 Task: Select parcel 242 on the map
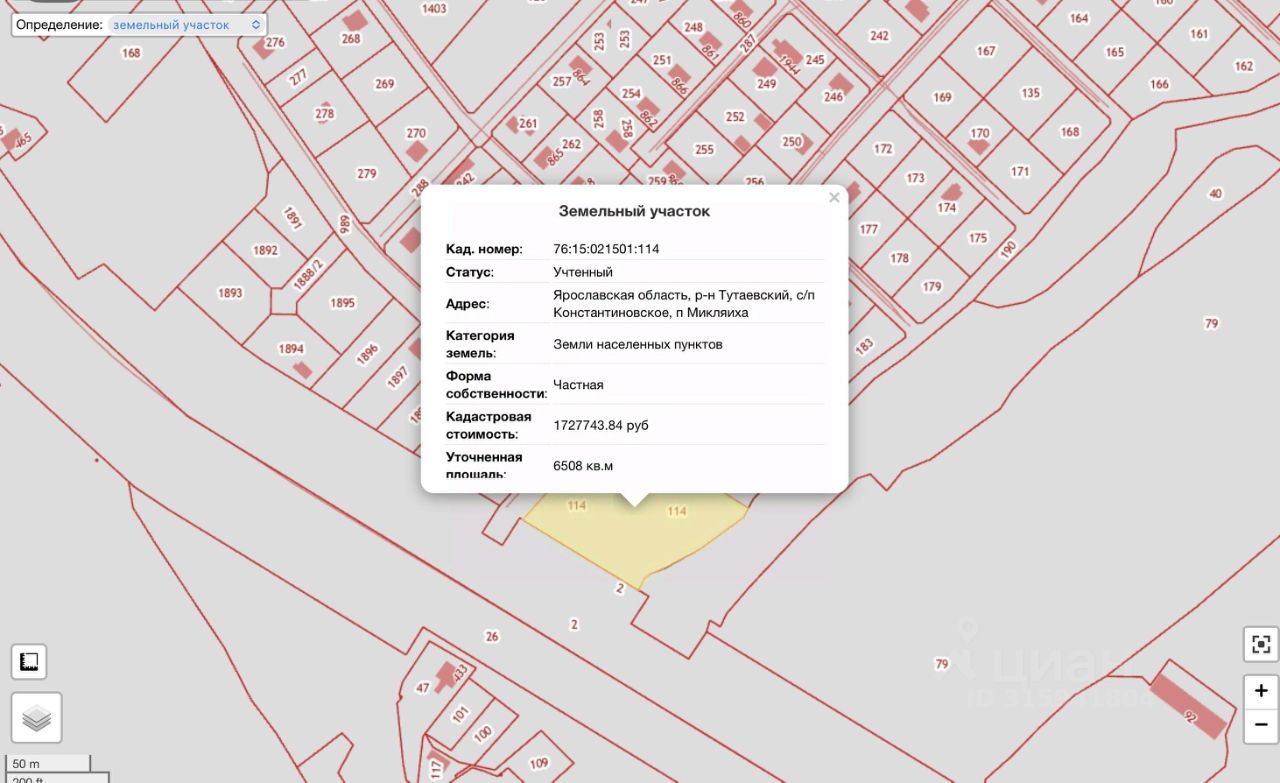coord(879,36)
